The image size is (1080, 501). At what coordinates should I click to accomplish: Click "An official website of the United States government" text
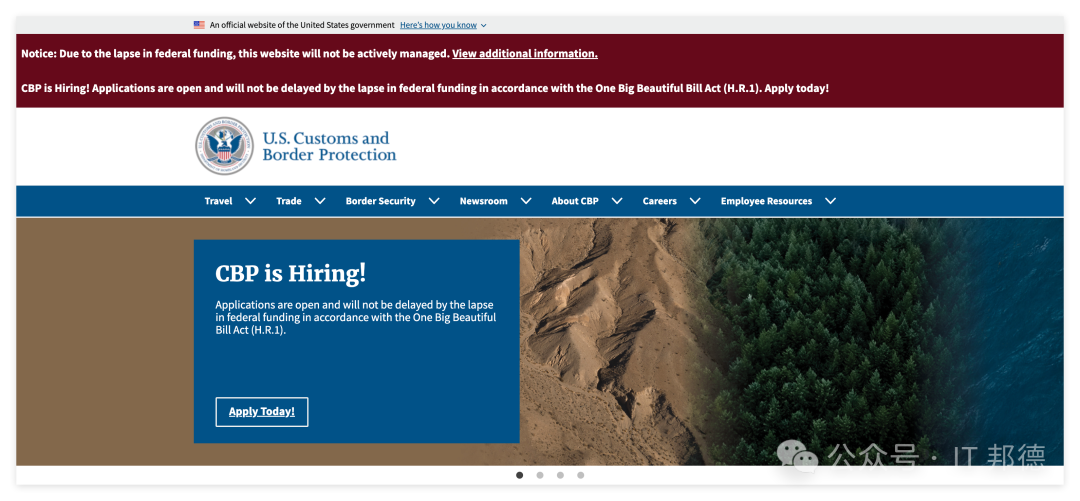302,25
